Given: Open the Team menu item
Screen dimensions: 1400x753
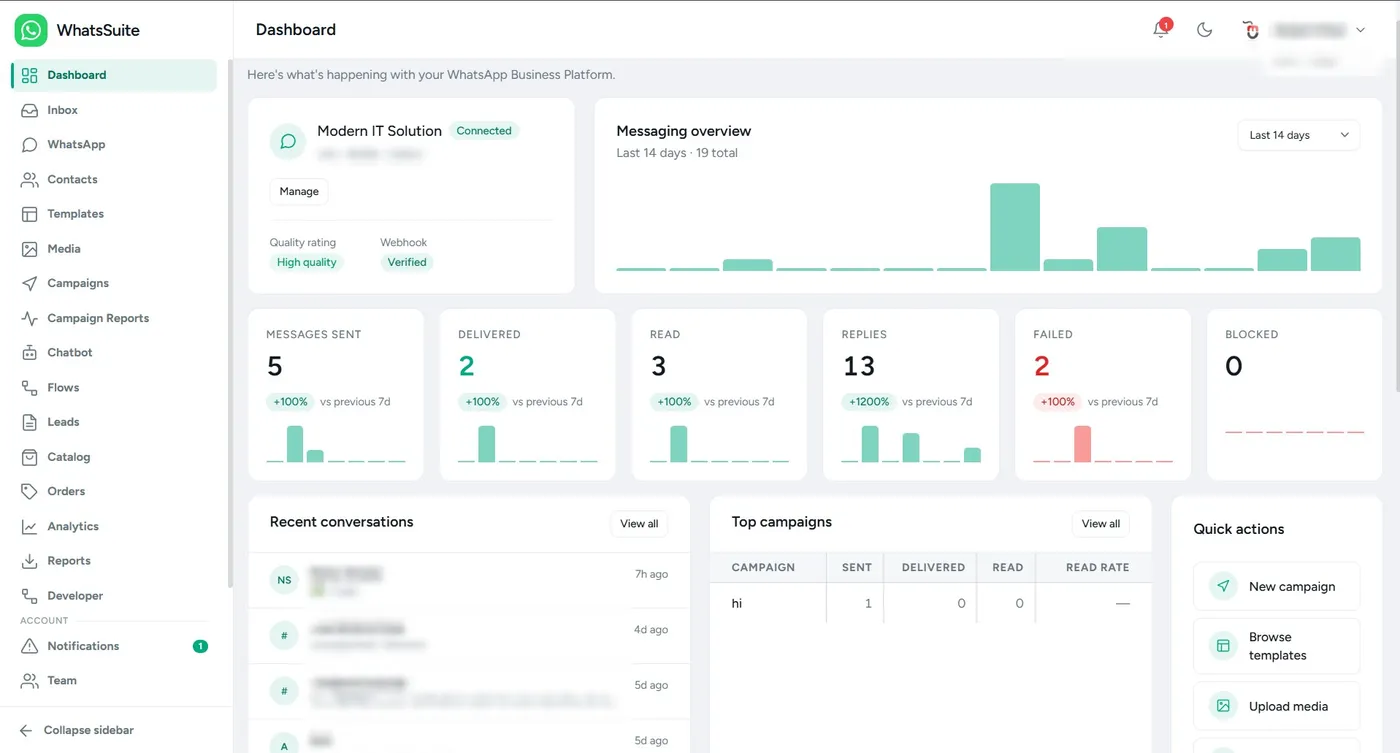Looking at the screenshot, I should click(x=114, y=681).
